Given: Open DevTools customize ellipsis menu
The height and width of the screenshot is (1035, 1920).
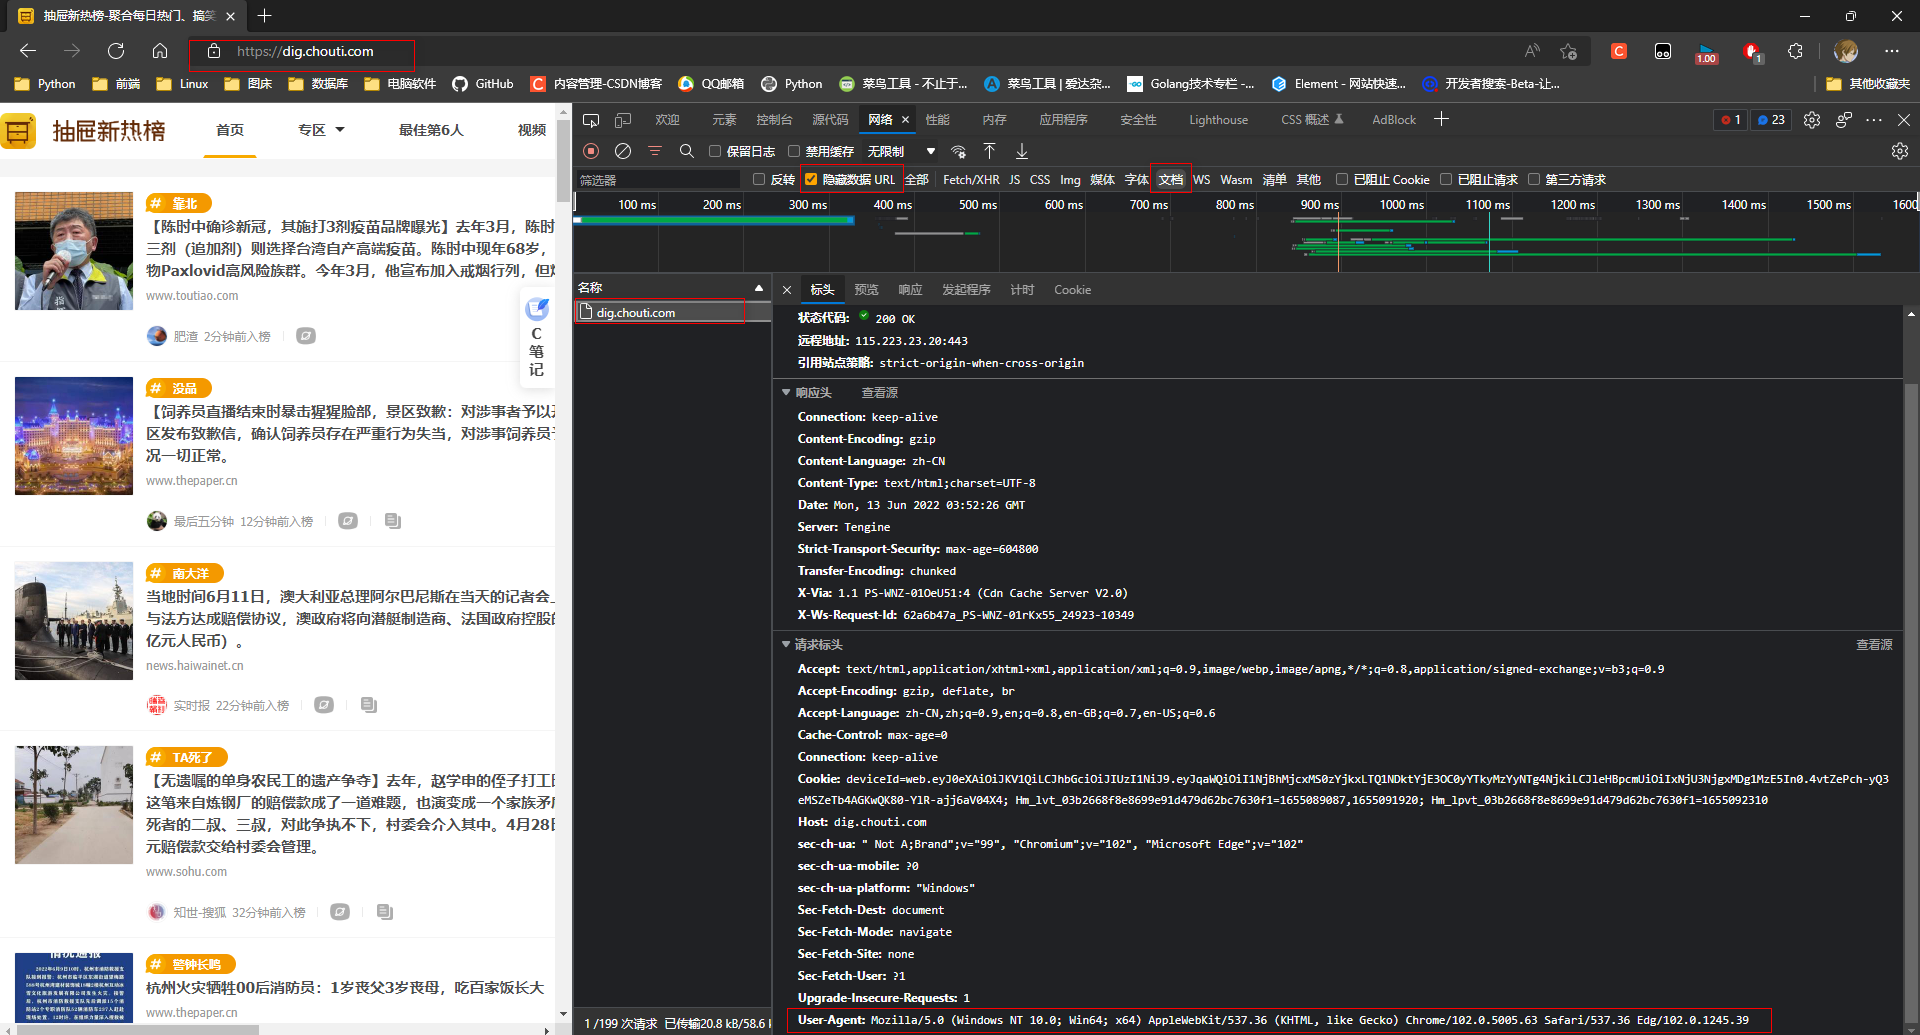Looking at the screenshot, I should [1874, 120].
